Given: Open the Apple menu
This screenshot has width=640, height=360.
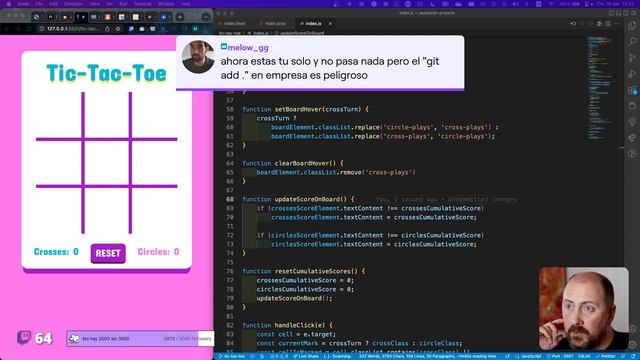Looking at the screenshot, I should click(8, 4).
